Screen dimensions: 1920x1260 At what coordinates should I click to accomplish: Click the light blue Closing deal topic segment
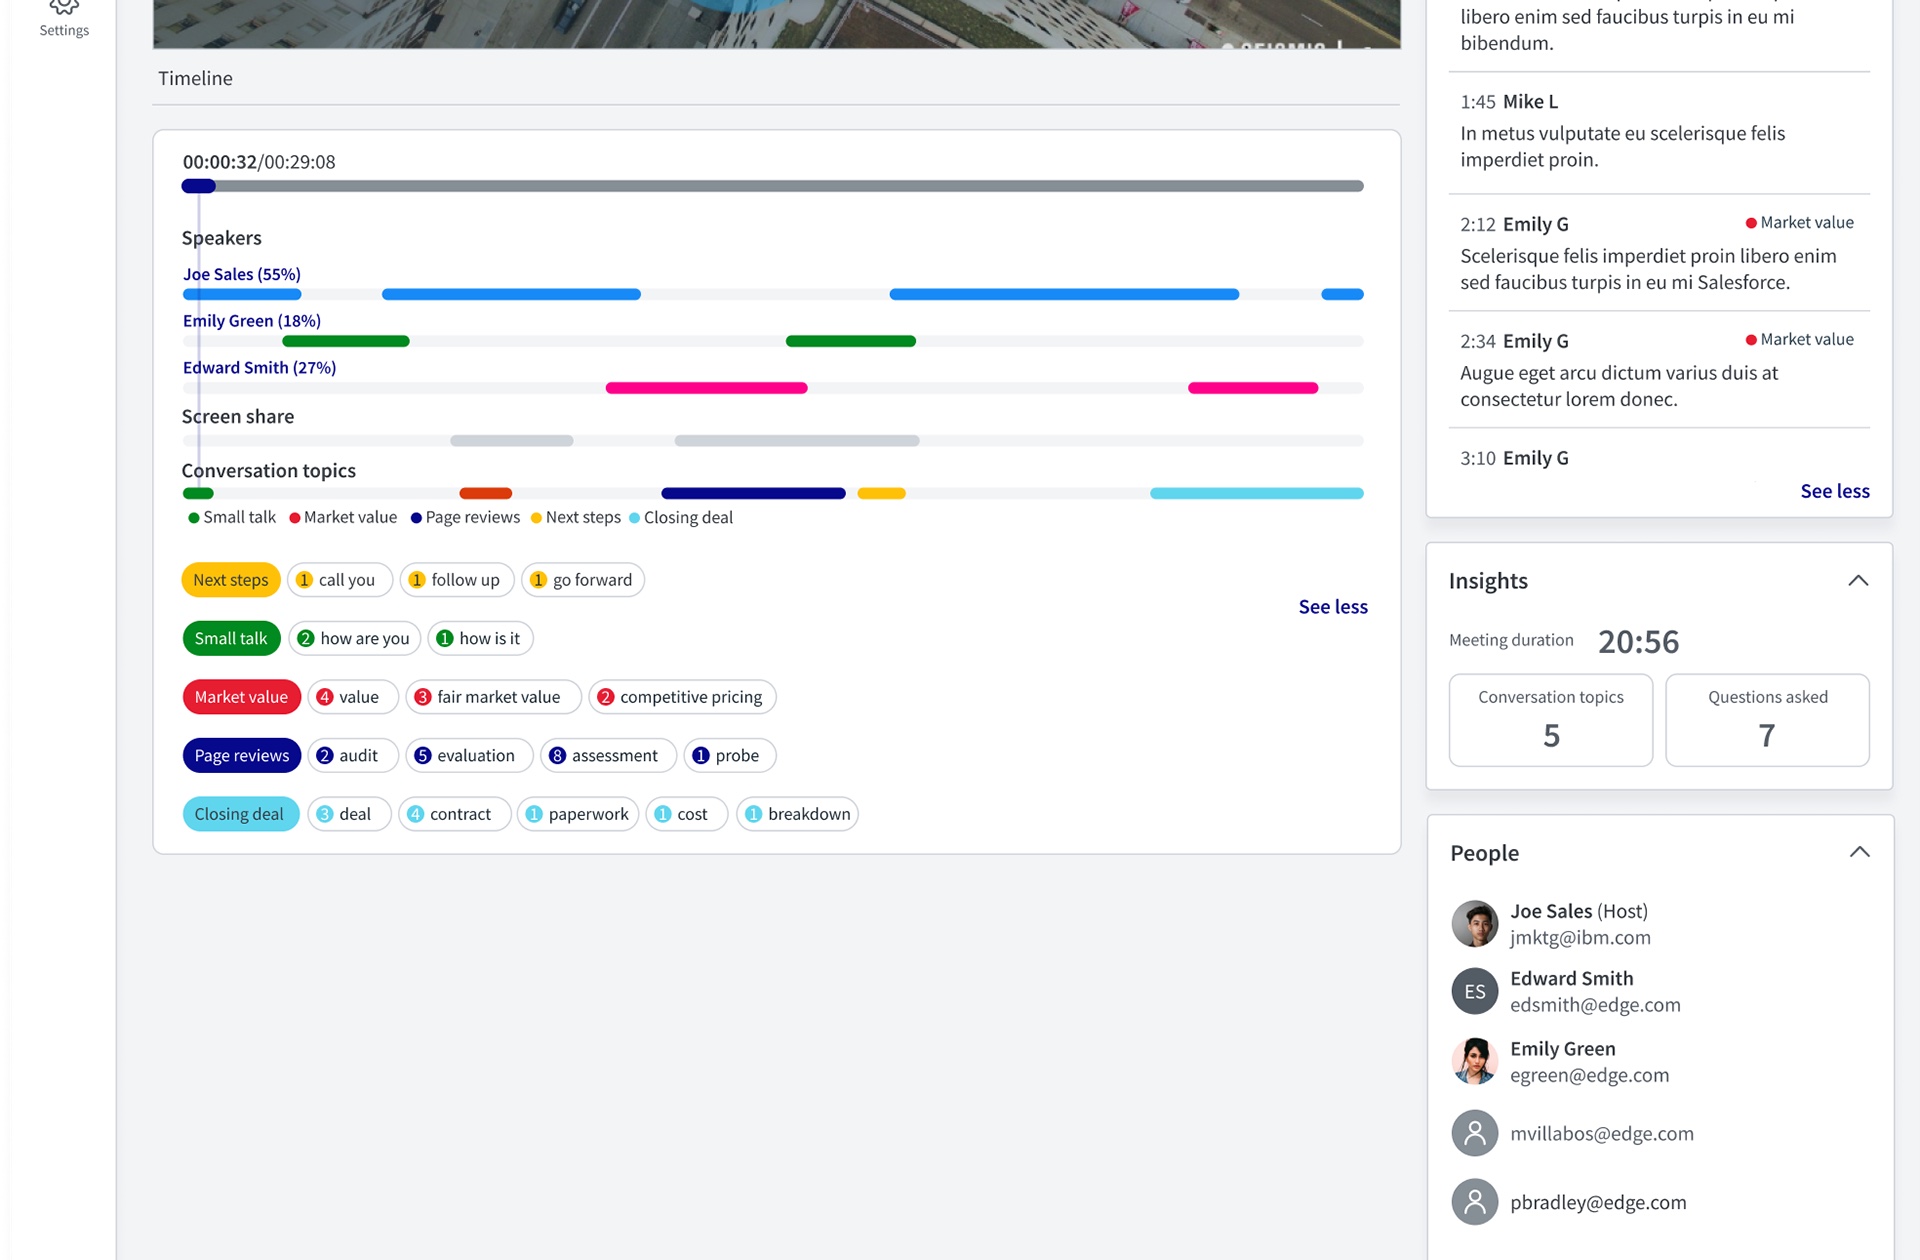point(1257,493)
